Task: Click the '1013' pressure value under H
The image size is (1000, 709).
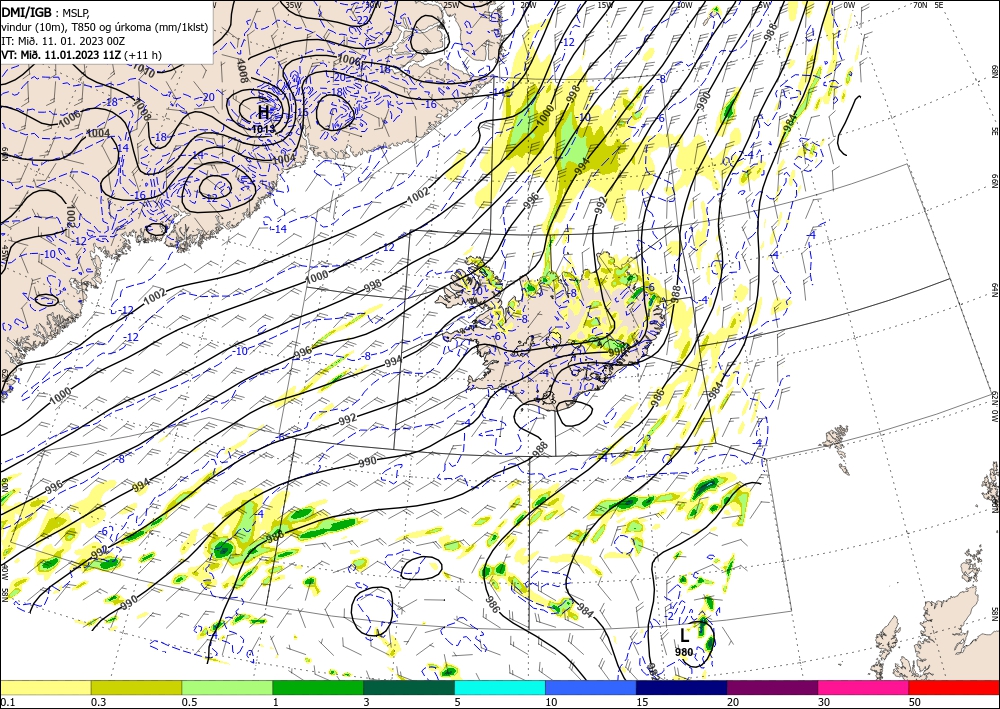Action: pyautogui.click(x=263, y=129)
